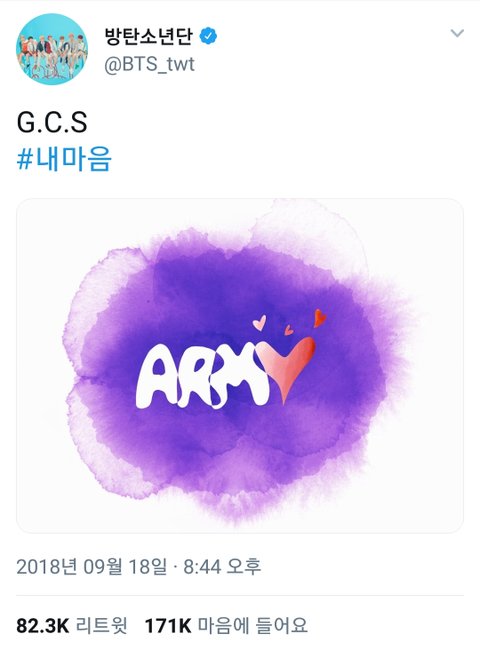This screenshot has width=480, height=650.
Task: Open the #내마음 hashtag
Action: [x=64, y=159]
